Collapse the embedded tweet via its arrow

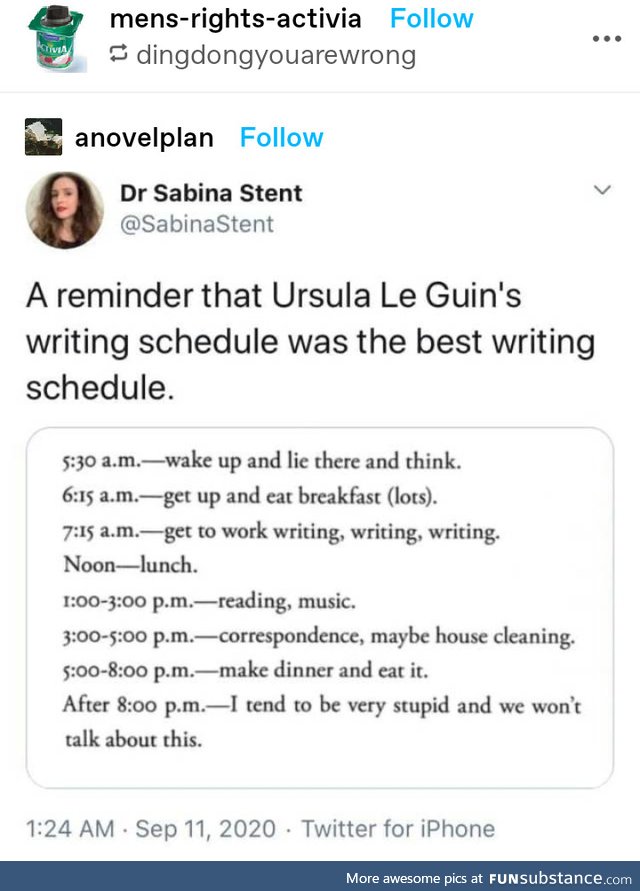[601, 188]
